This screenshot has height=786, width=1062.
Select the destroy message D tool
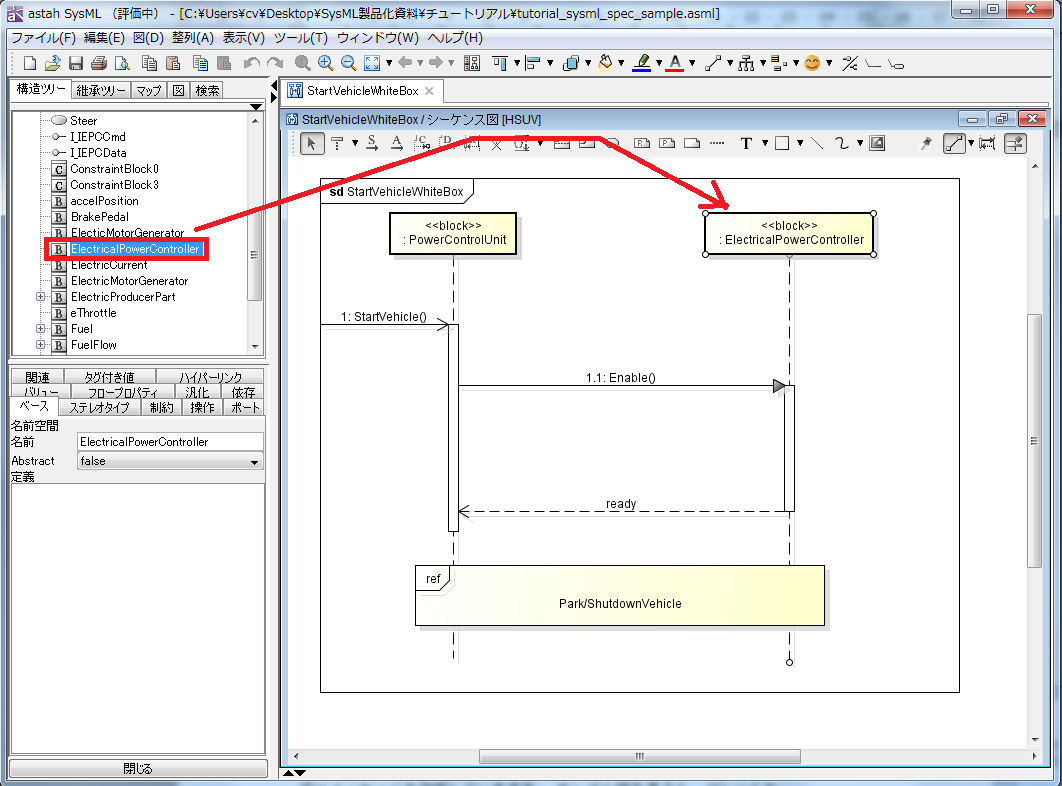tap(446, 143)
